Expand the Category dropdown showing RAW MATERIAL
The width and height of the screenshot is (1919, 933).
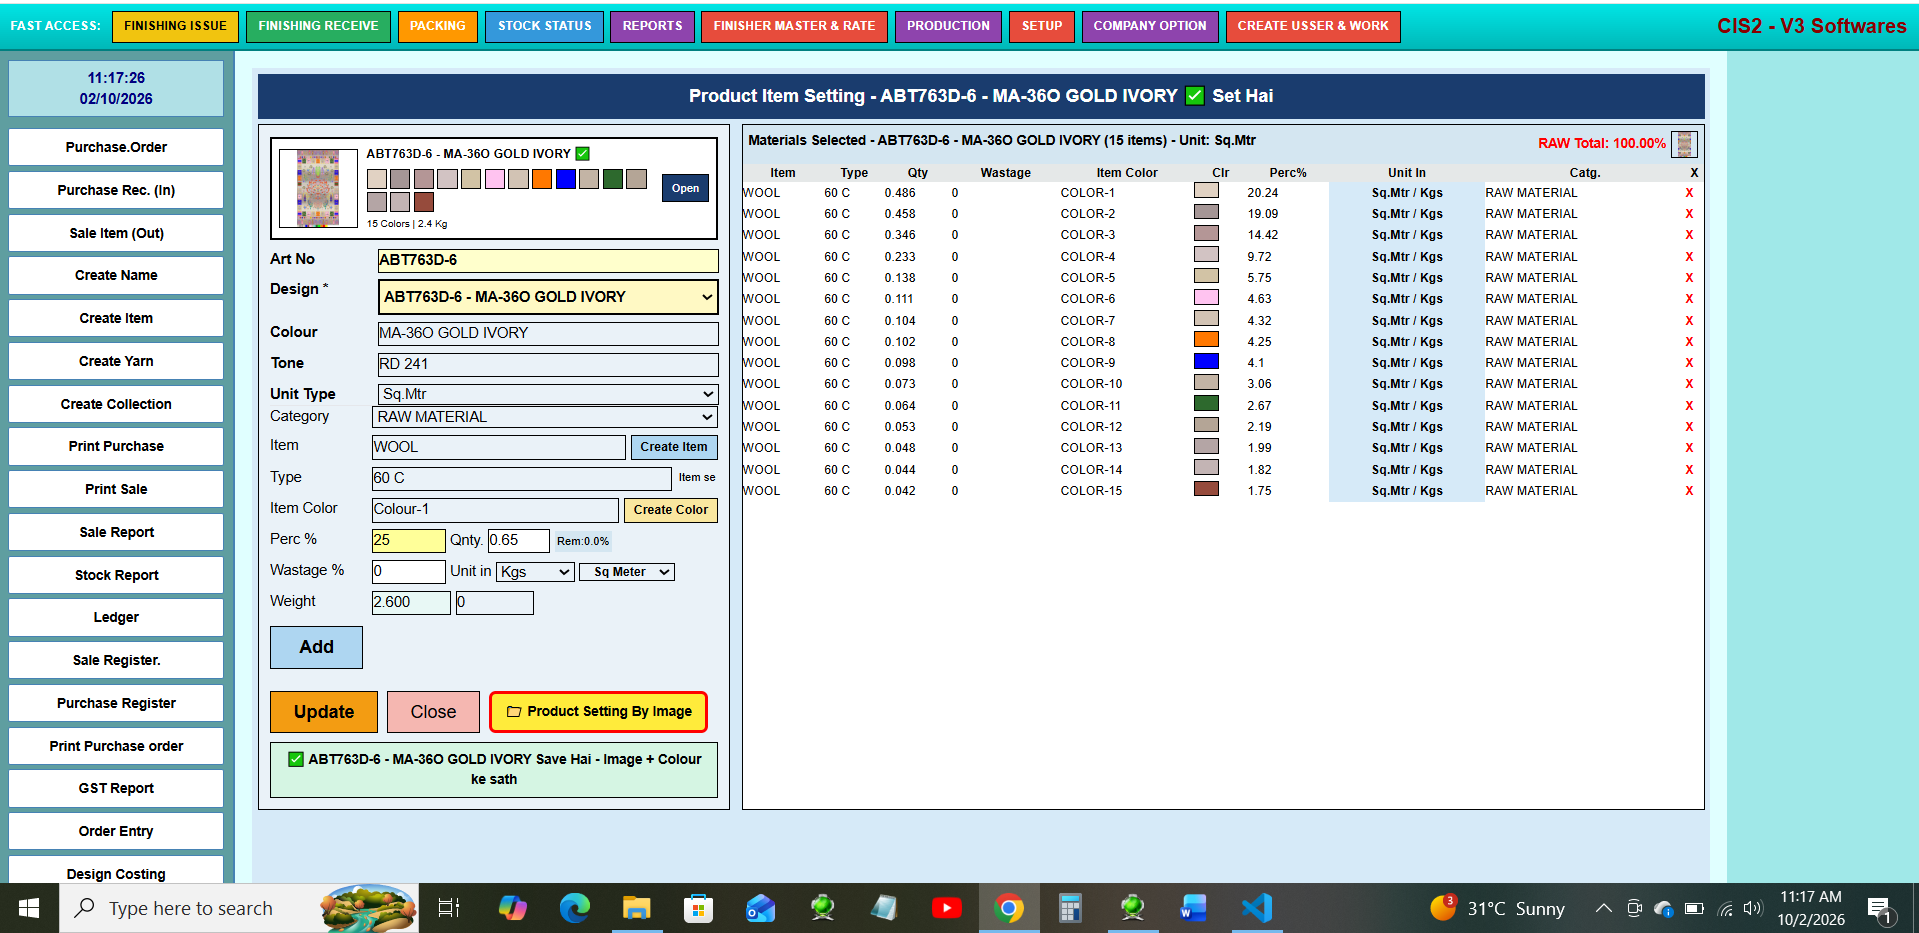pos(545,417)
